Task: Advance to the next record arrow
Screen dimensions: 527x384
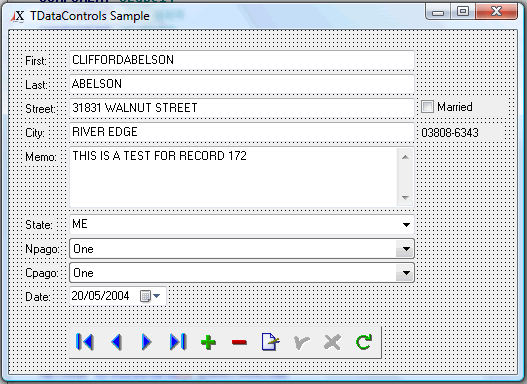Action: (147, 342)
